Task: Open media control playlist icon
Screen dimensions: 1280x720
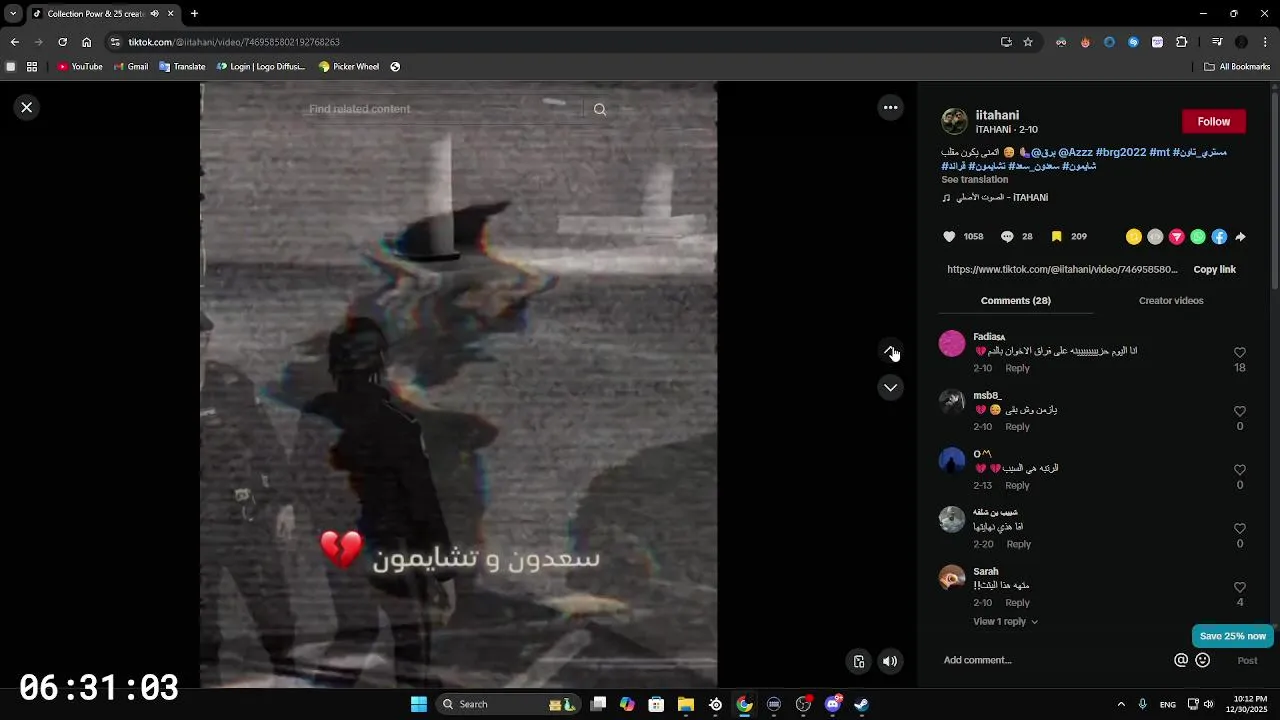Action: click(1217, 42)
